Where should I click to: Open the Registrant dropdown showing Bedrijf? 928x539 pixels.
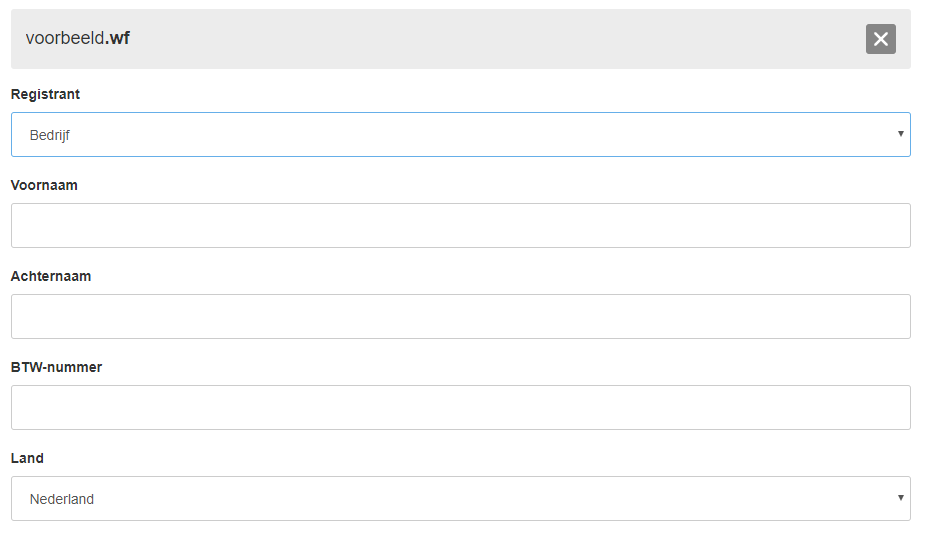460,134
